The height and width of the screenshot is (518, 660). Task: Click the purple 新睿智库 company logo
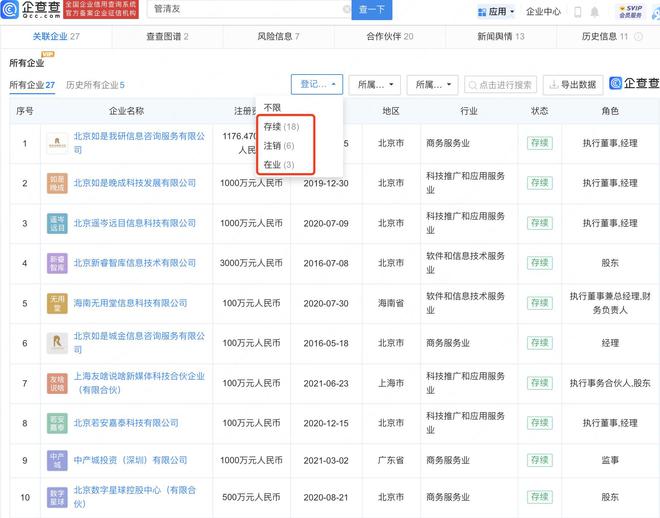(x=57, y=263)
